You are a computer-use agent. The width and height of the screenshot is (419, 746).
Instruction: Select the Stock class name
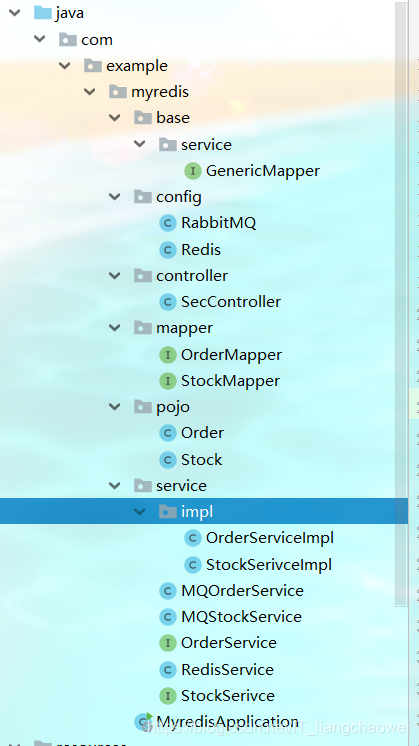tap(201, 460)
